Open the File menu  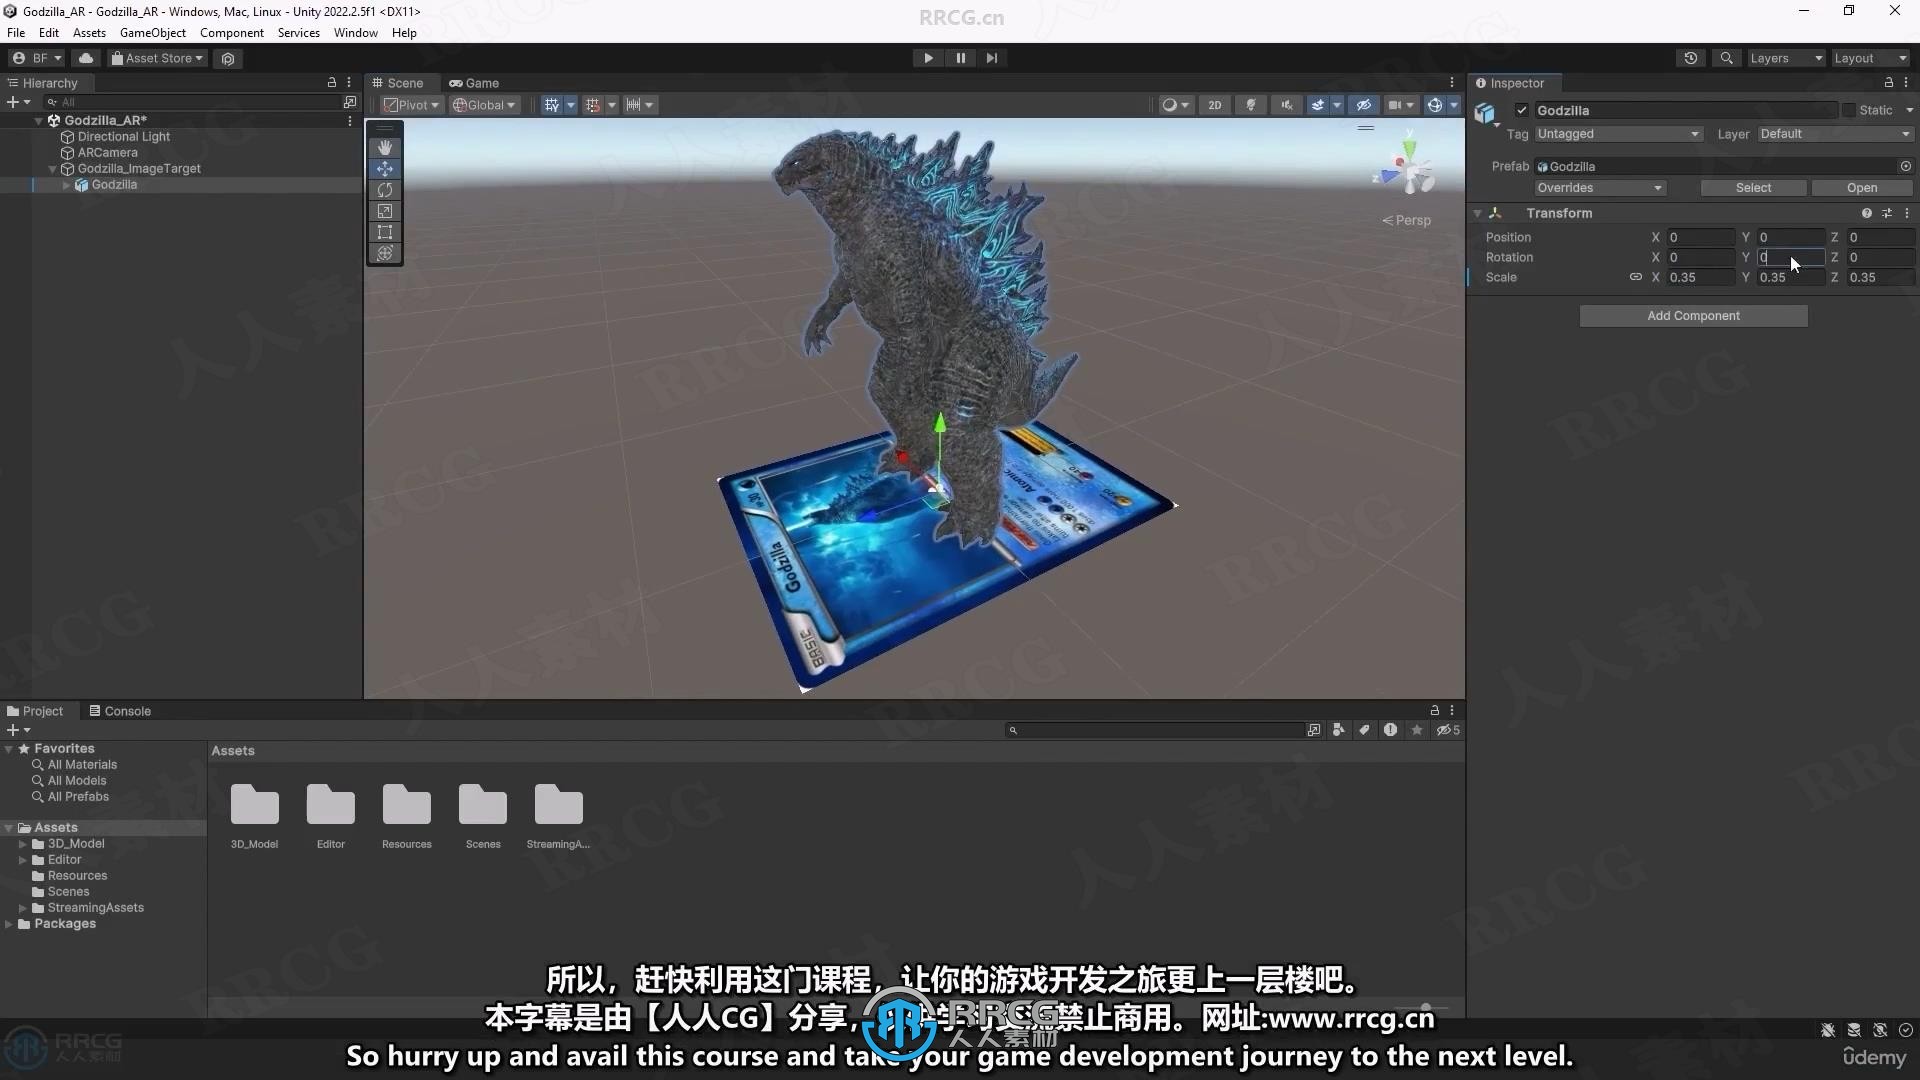16,33
